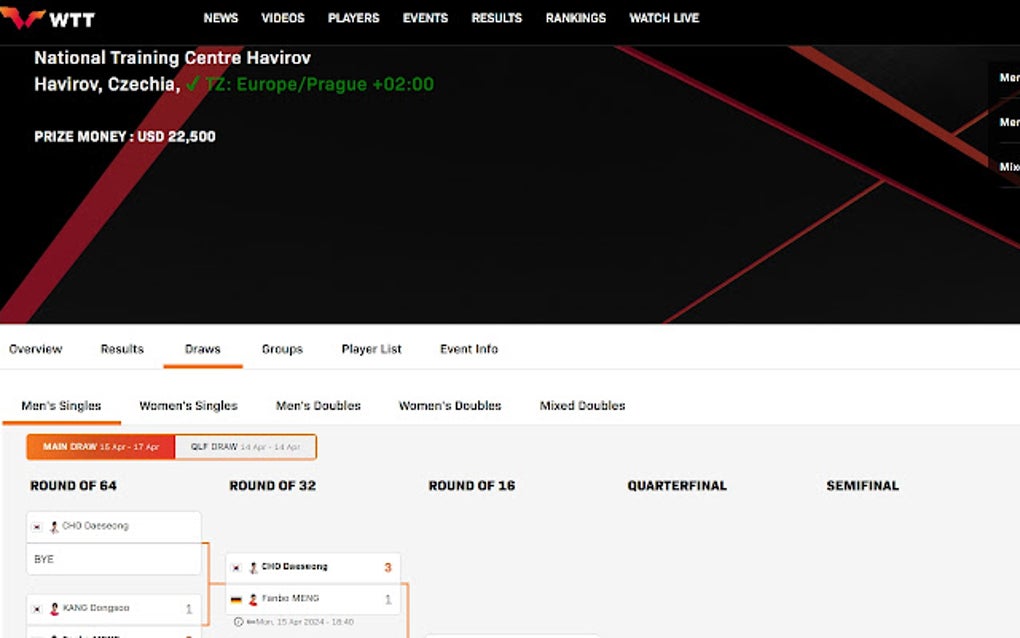
Task: Open the NEWS menu item
Action: (x=221, y=18)
